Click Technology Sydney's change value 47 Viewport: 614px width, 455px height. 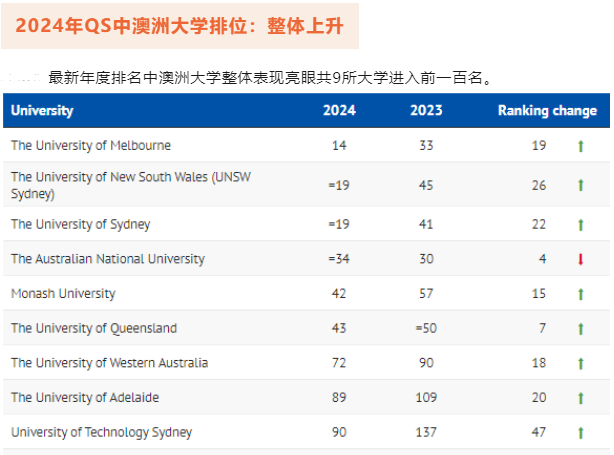(539, 432)
